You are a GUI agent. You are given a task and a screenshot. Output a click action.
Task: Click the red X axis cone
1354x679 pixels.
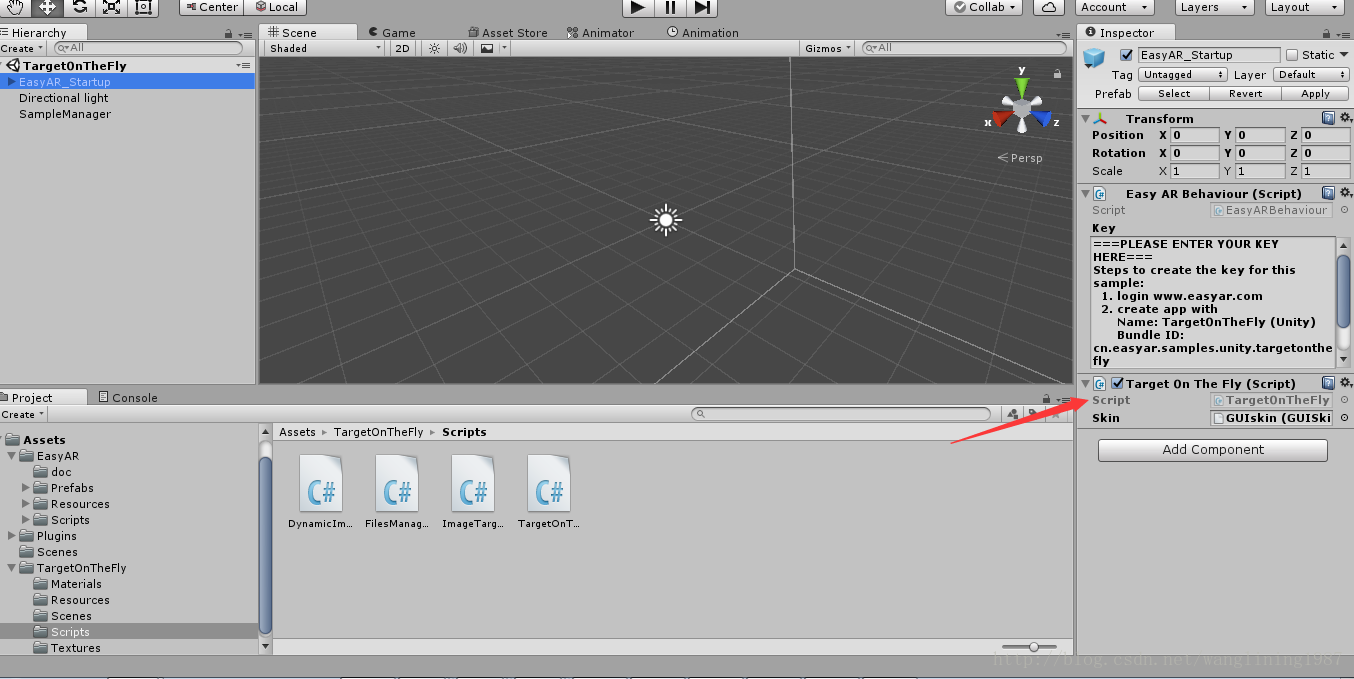click(1002, 119)
